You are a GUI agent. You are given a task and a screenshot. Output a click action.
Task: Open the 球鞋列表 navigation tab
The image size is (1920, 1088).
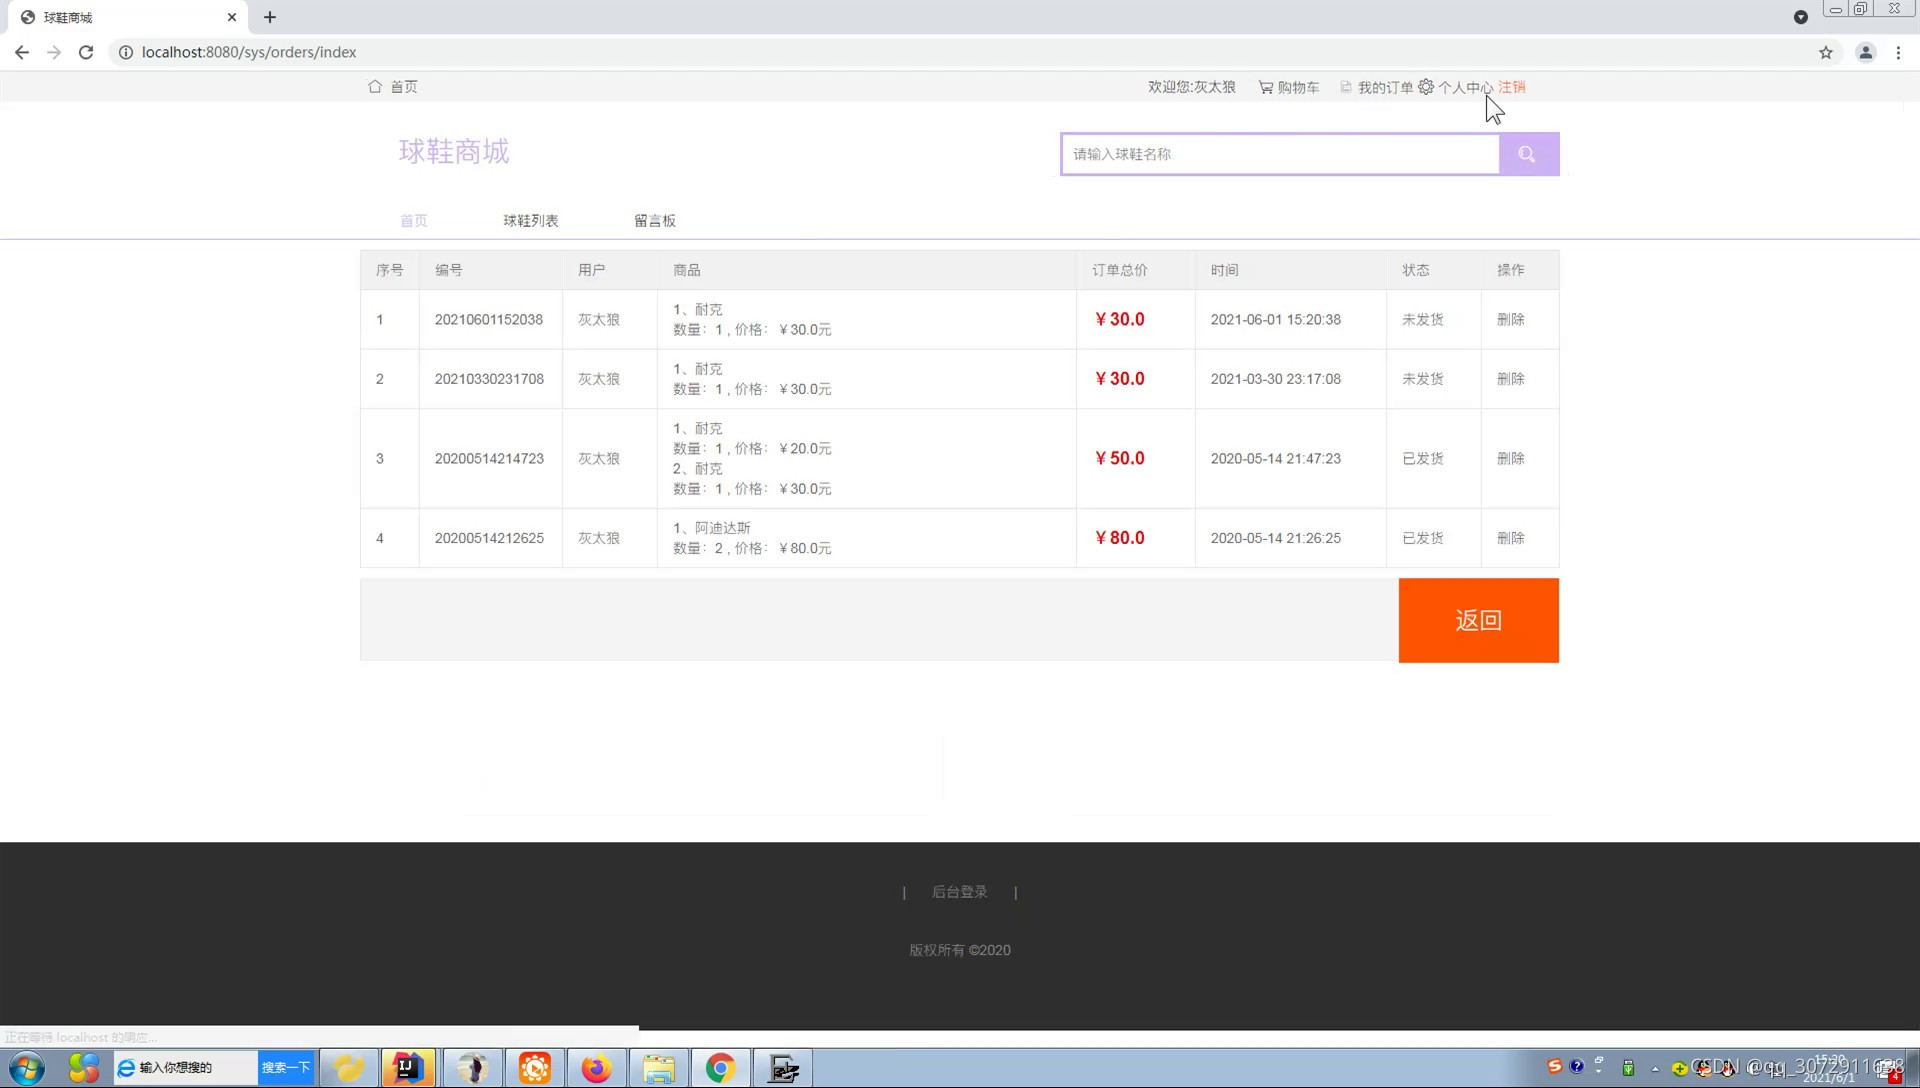(531, 221)
